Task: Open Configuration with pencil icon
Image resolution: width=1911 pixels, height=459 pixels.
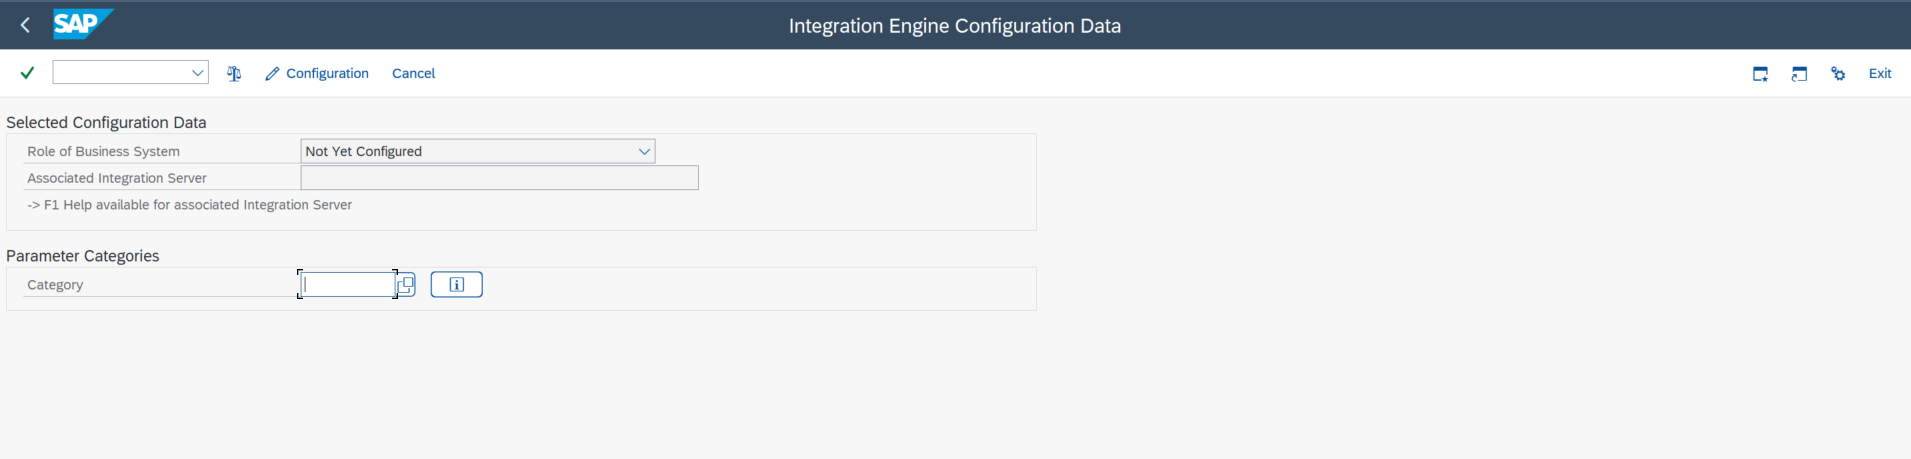Action: pos(316,73)
